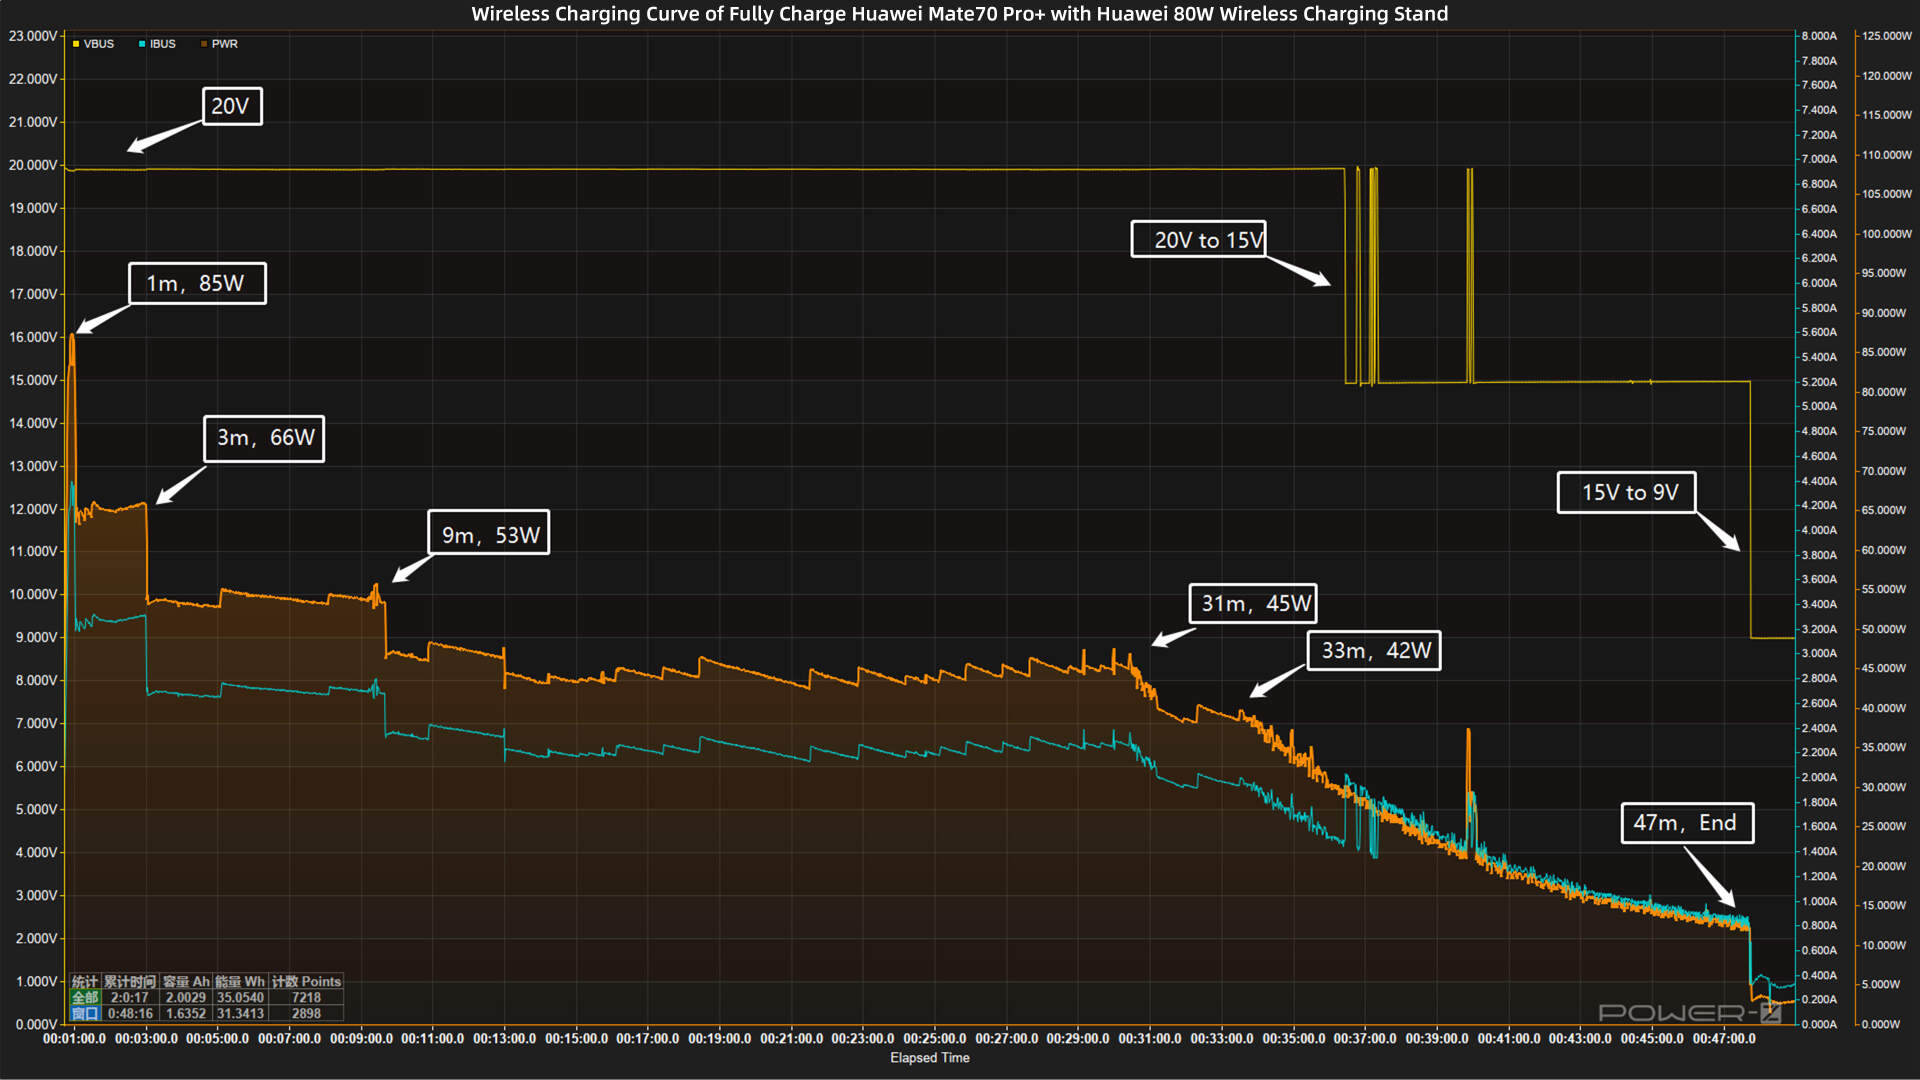Toggle the VBUS series in the legend
Screen dimensions: 1920x1080
94,44
